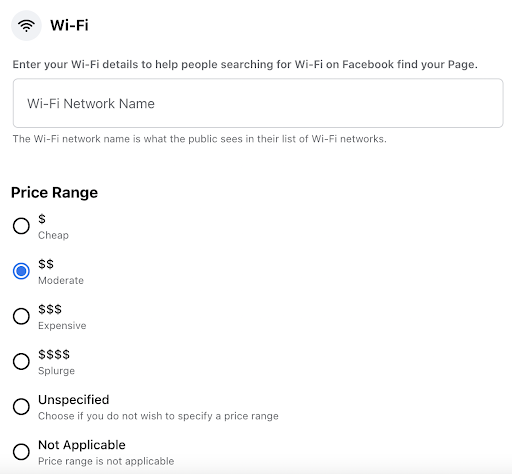This screenshot has height=474, width=512.
Task: Click 'Choose if you do not wish' description
Action: (x=158, y=416)
